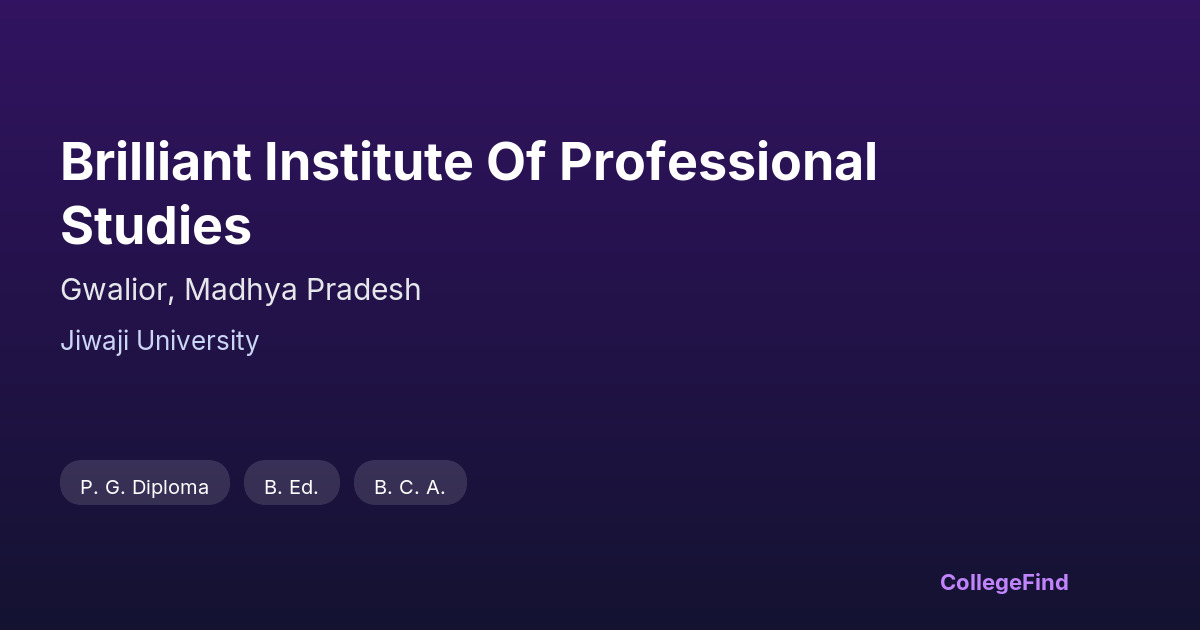
Task: Open the Jiwaji University affiliation line
Action: [159, 341]
